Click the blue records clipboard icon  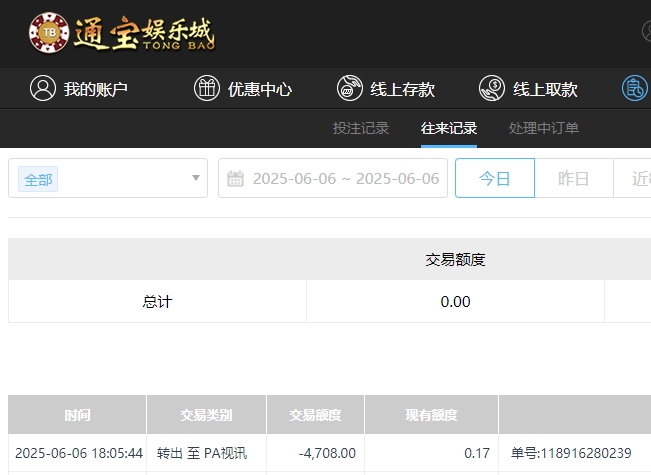635,88
